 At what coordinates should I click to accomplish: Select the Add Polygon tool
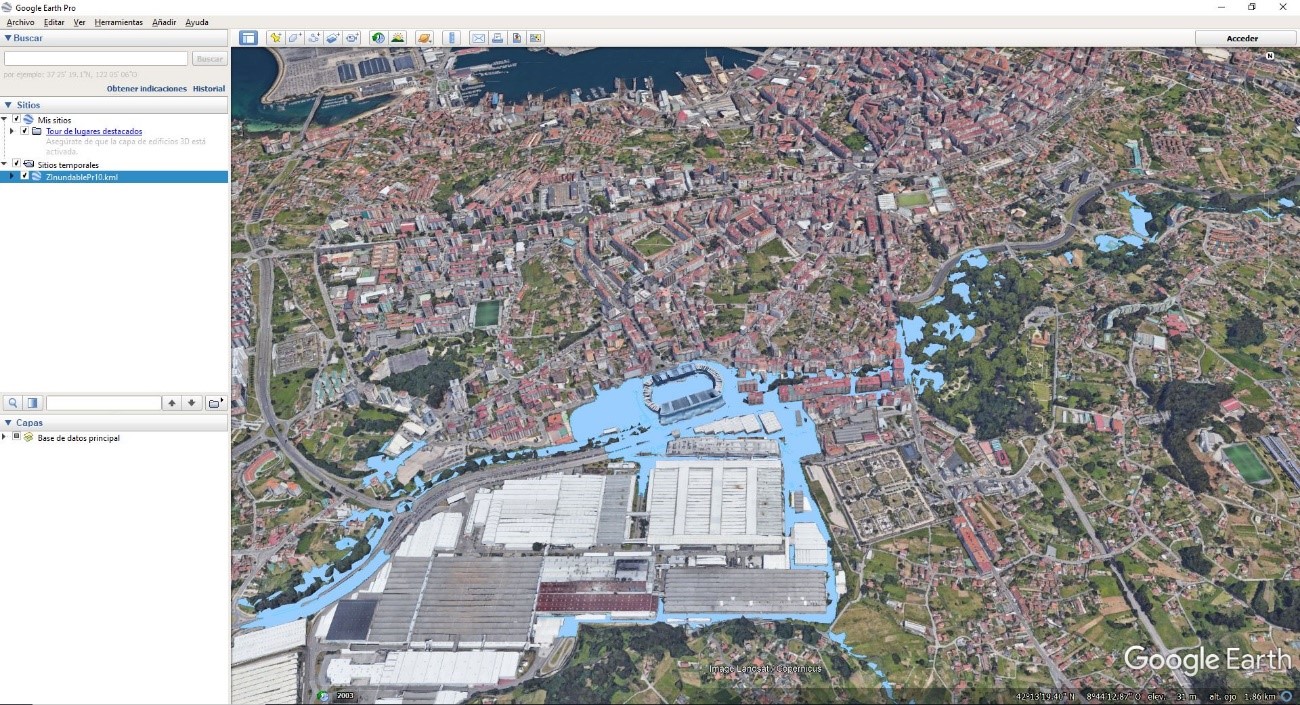(294, 38)
